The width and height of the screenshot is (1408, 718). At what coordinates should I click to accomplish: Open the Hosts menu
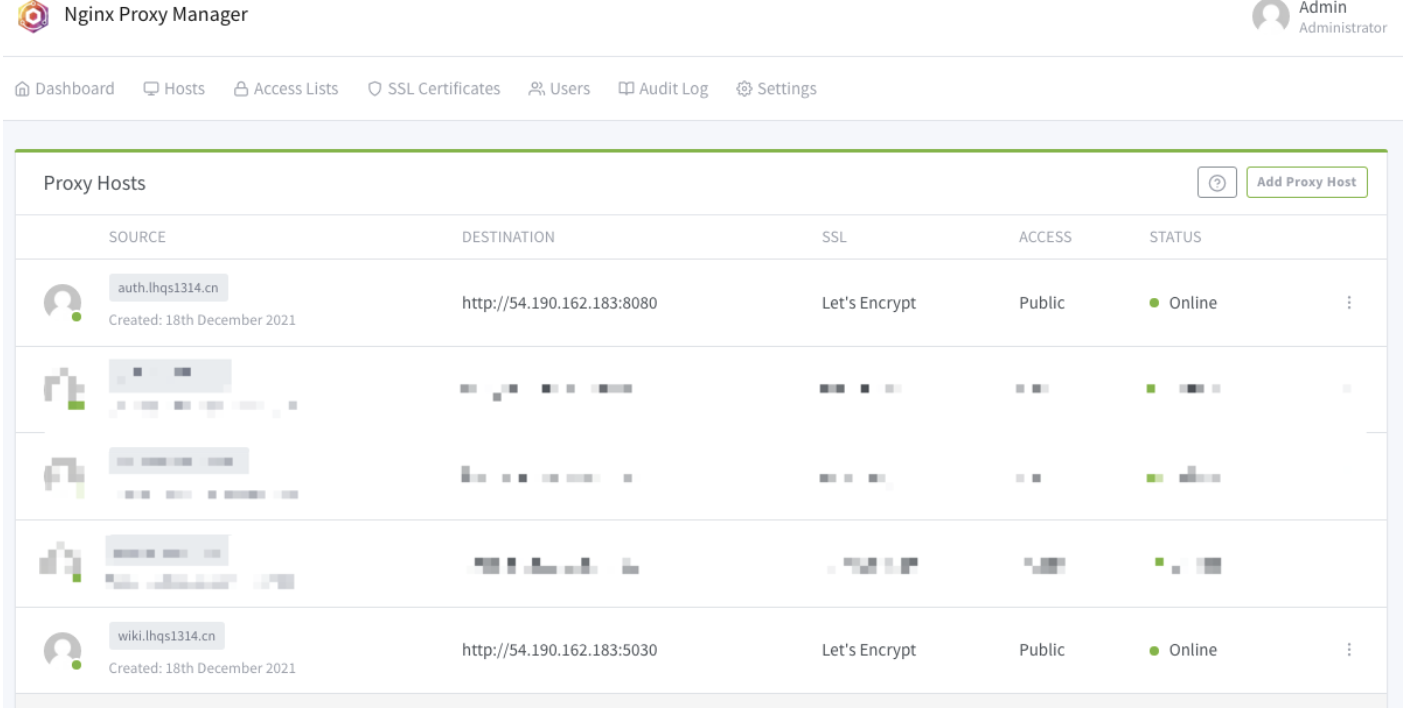[x=174, y=89]
